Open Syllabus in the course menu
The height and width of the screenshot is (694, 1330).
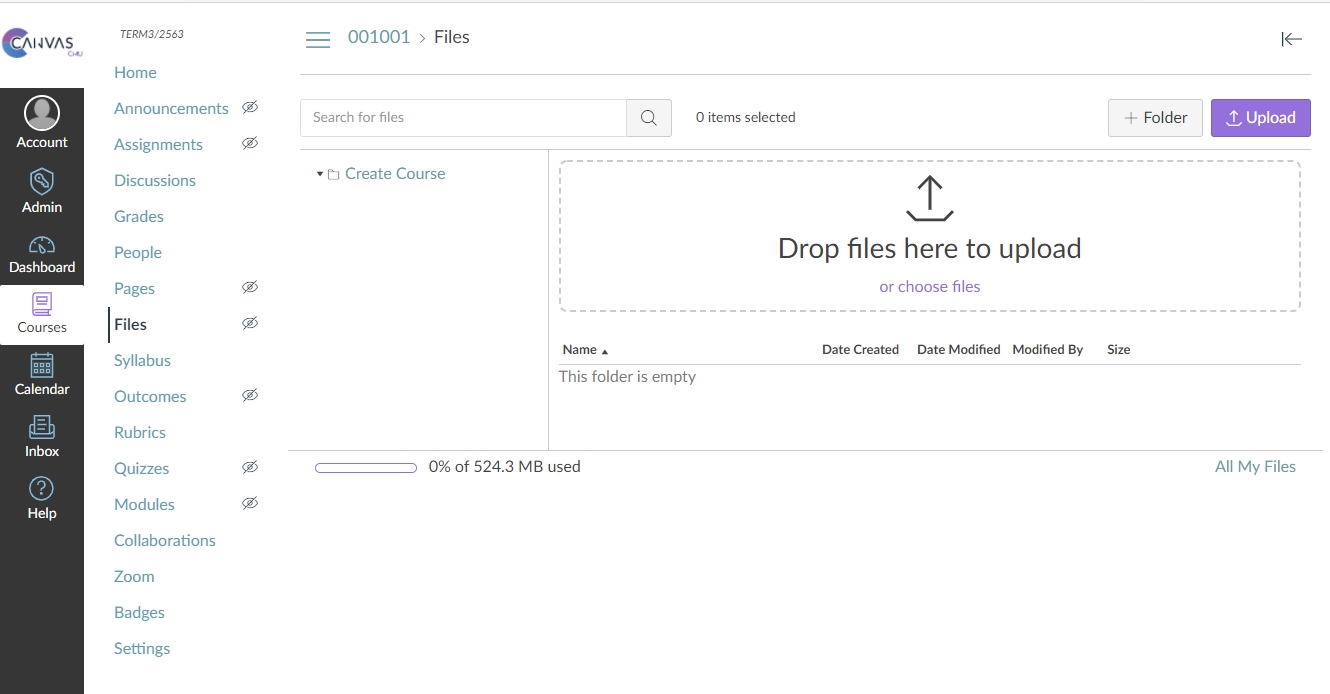142,361
